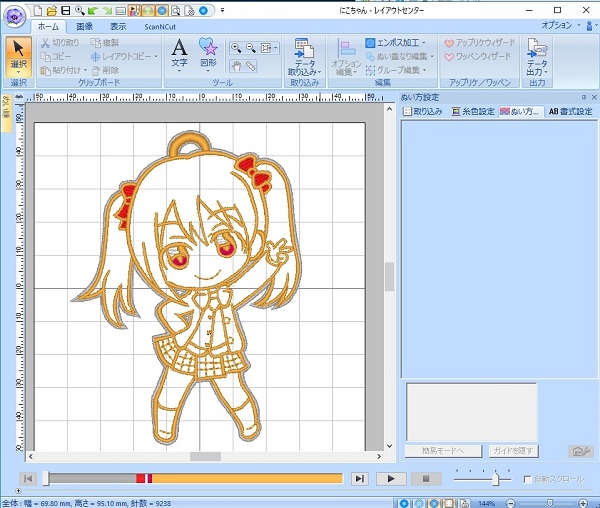
Task: Open the 糸色設定 panel tab
Action: pos(472,111)
